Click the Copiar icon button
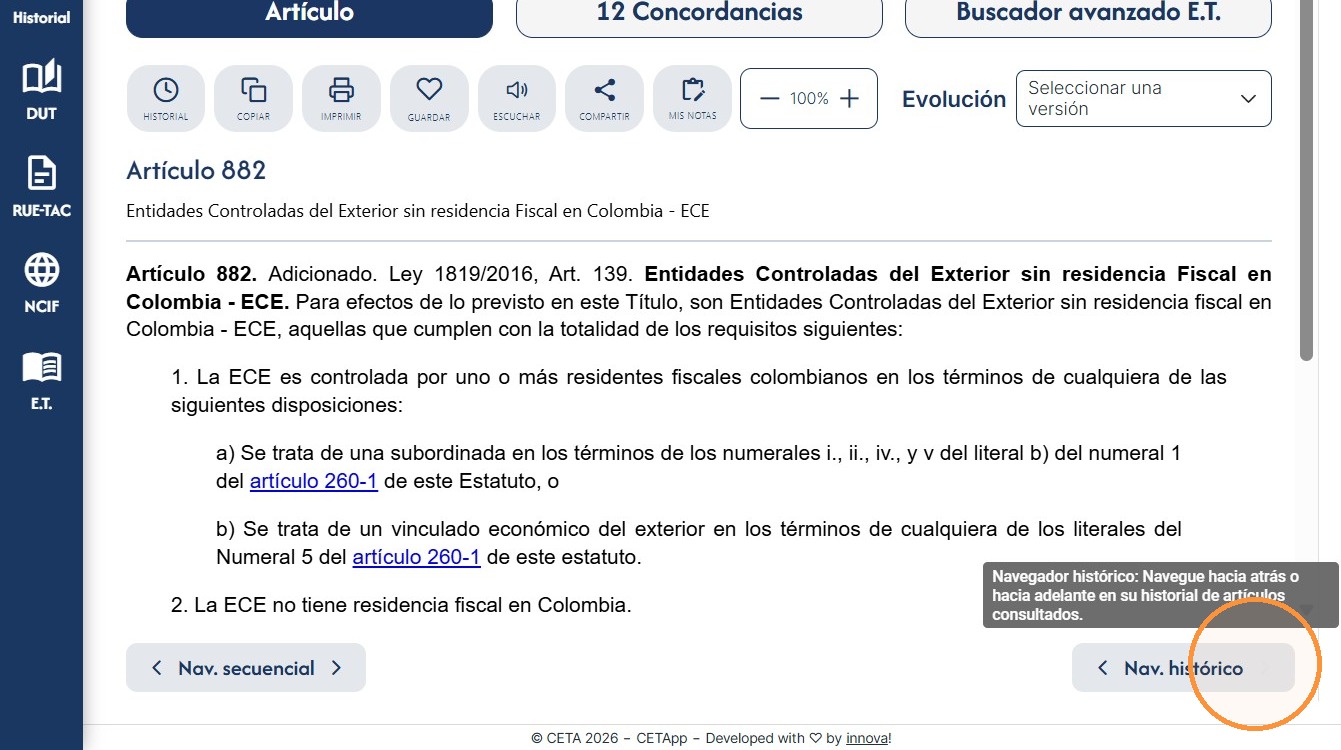The width and height of the screenshot is (1341, 750). (x=254, y=98)
